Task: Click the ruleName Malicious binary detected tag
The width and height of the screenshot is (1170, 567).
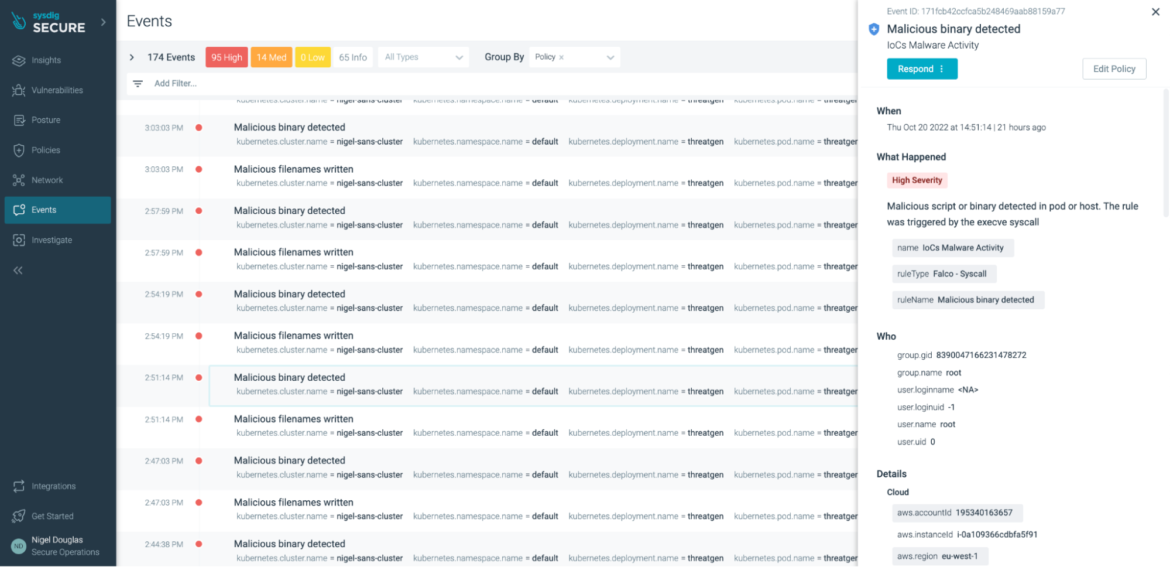Action: click(968, 300)
